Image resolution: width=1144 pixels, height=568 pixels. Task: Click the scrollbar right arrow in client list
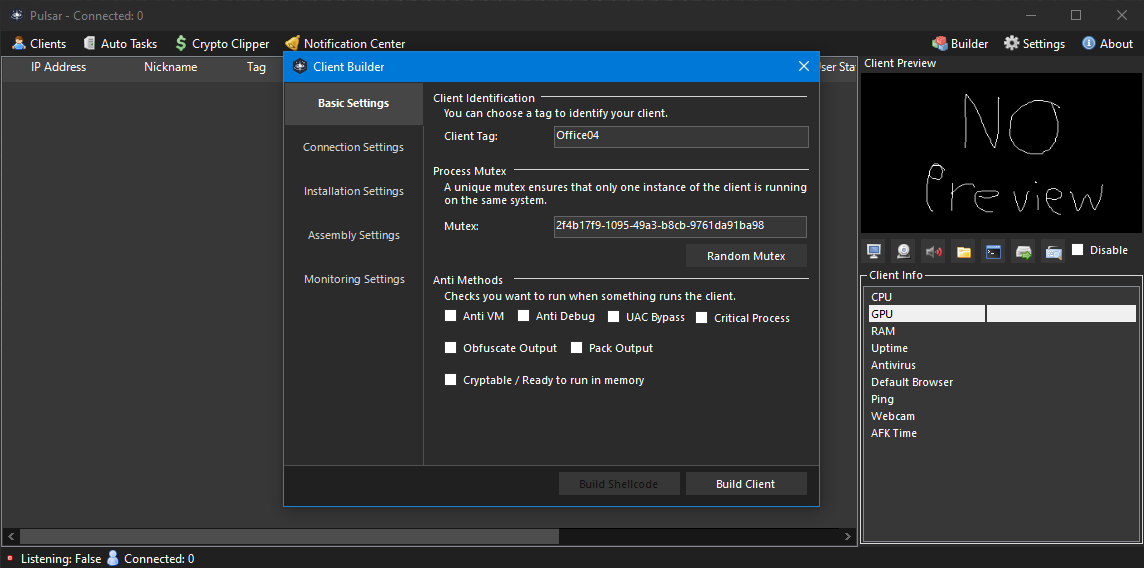click(x=847, y=536)
